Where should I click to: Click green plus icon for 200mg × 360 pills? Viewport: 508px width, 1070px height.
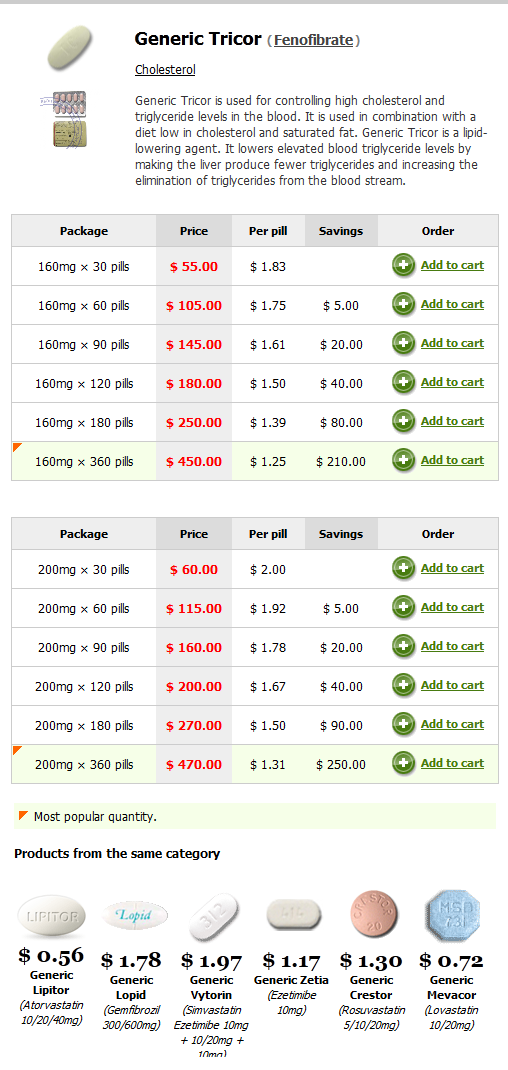click(404, 764)
